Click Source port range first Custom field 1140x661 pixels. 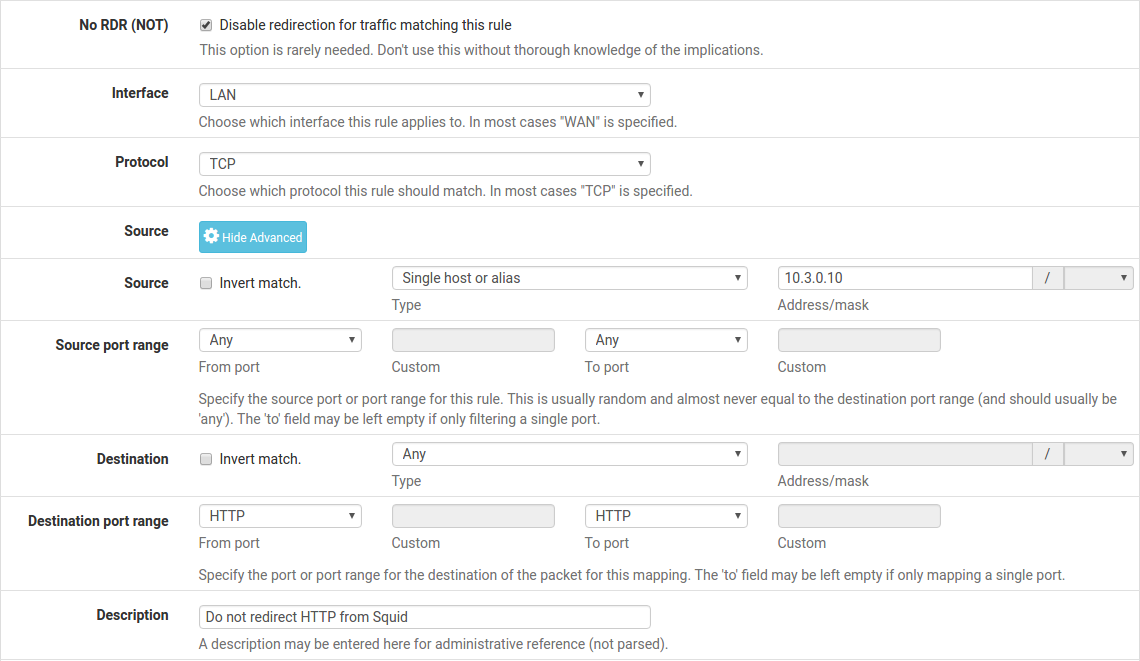[x=473, y=340]
